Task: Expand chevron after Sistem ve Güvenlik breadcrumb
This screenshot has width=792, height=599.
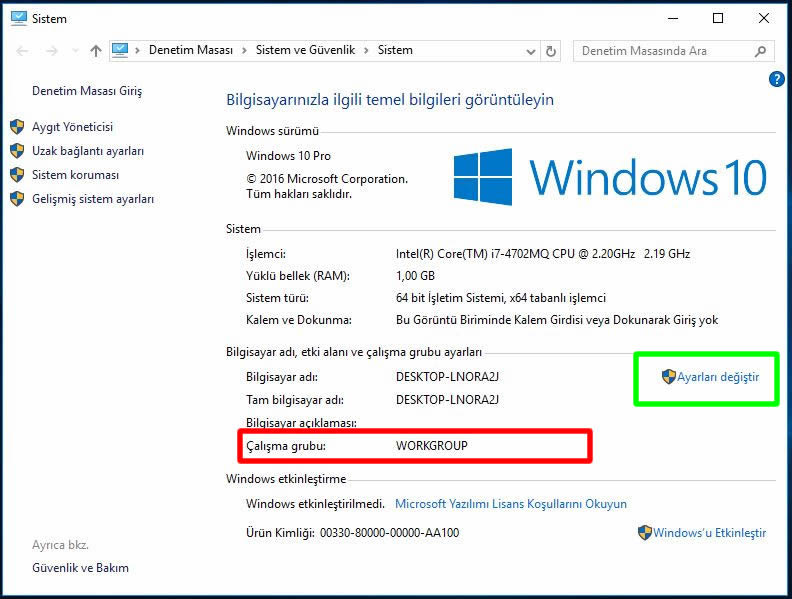Action: coord(369,50)
